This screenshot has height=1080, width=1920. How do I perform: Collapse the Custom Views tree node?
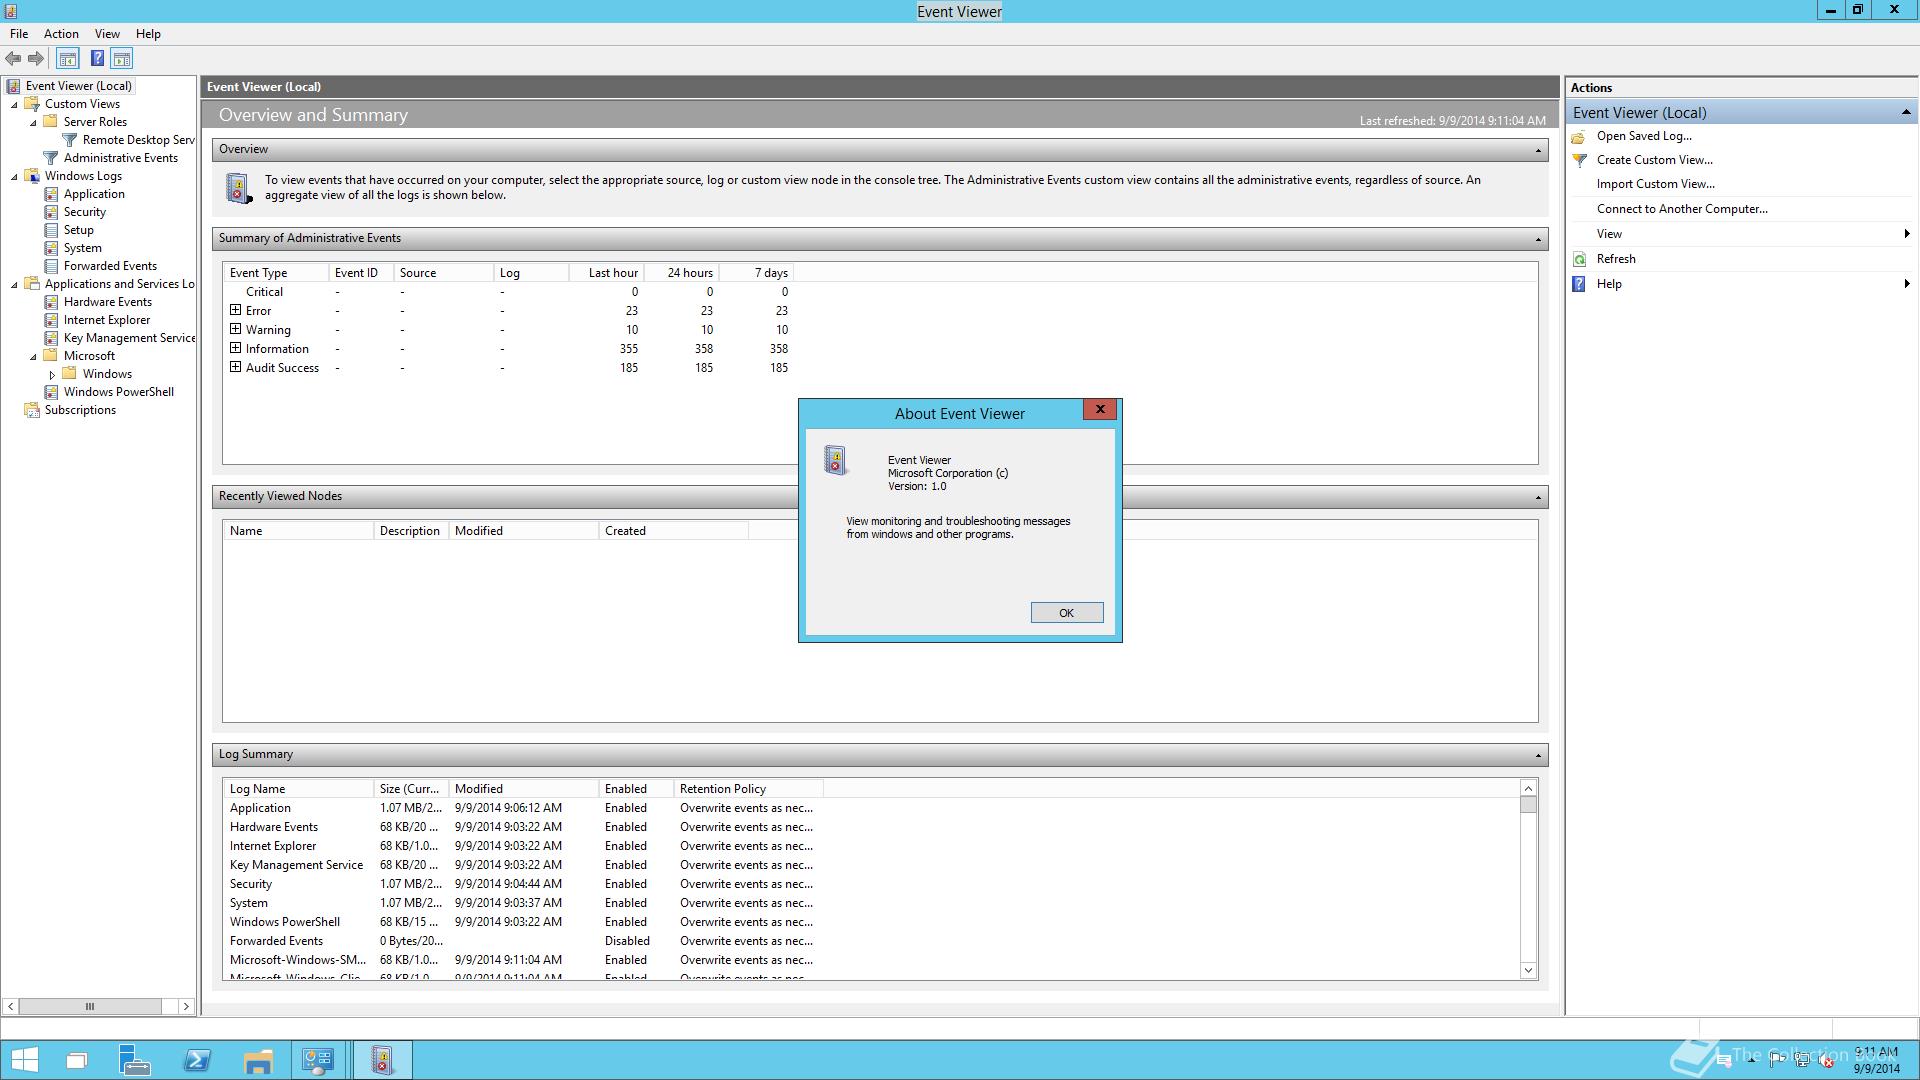[x=14, y=105]
